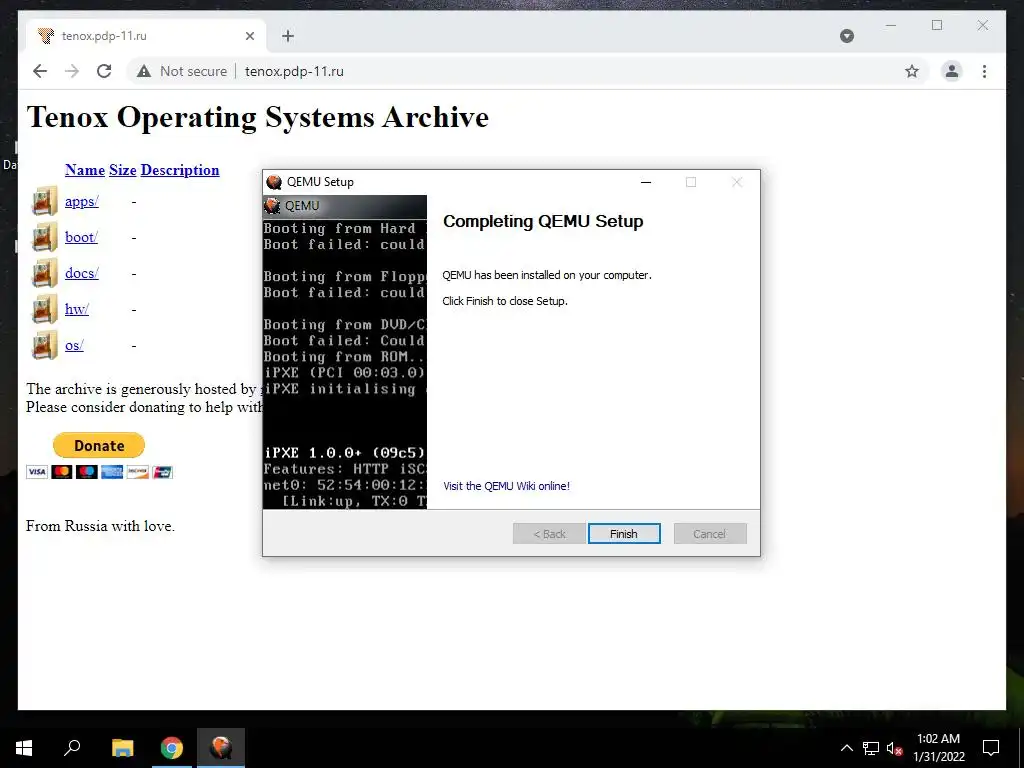Click the Chrome taskbar icon
The width and height of the screenshot is (1024, 768).
(x=172, y=748)
